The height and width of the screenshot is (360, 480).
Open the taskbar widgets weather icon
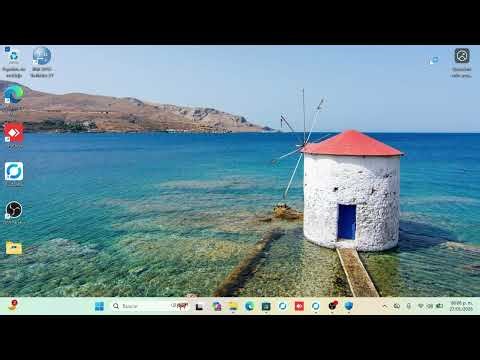[x=13, y=305]
